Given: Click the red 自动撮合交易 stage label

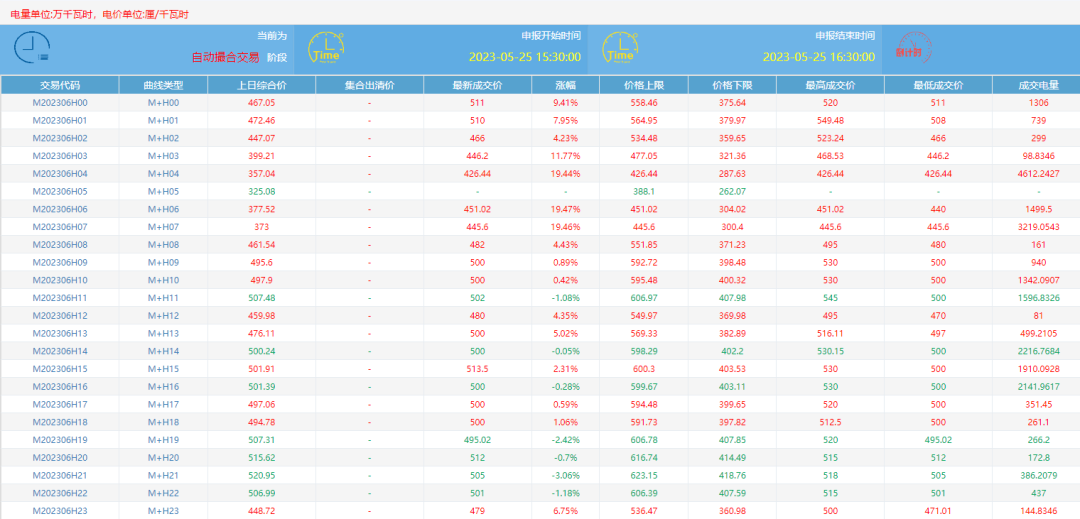Looking at the screenshot, I should coord(225,58).
